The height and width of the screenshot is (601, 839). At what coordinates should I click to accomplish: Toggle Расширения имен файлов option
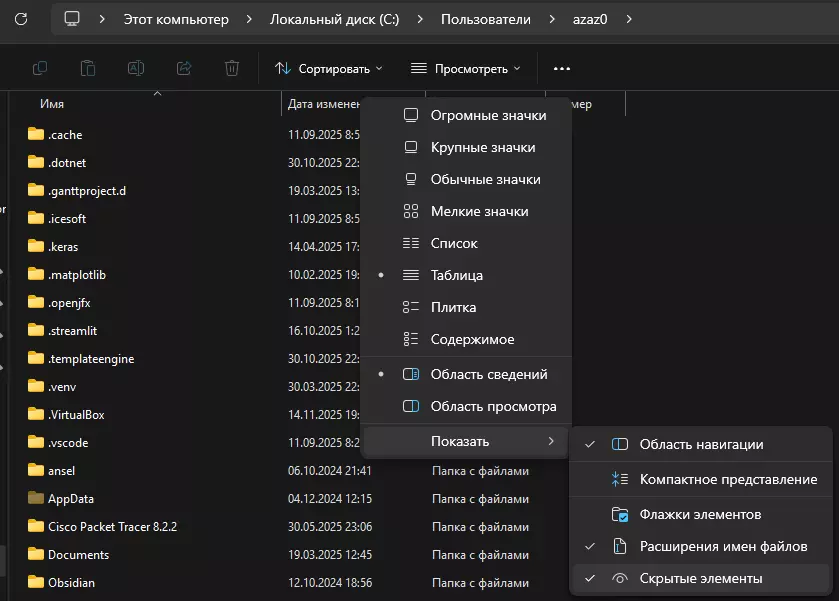[x=722, y=546]
